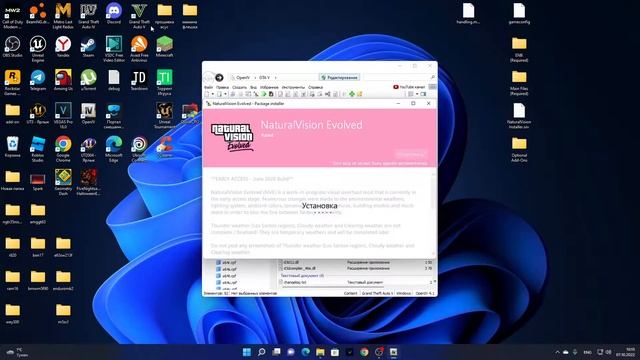Click the GTA V breadcrumb in the address bar
This screenshot has height=360, width=640.
tap(264, 78)
